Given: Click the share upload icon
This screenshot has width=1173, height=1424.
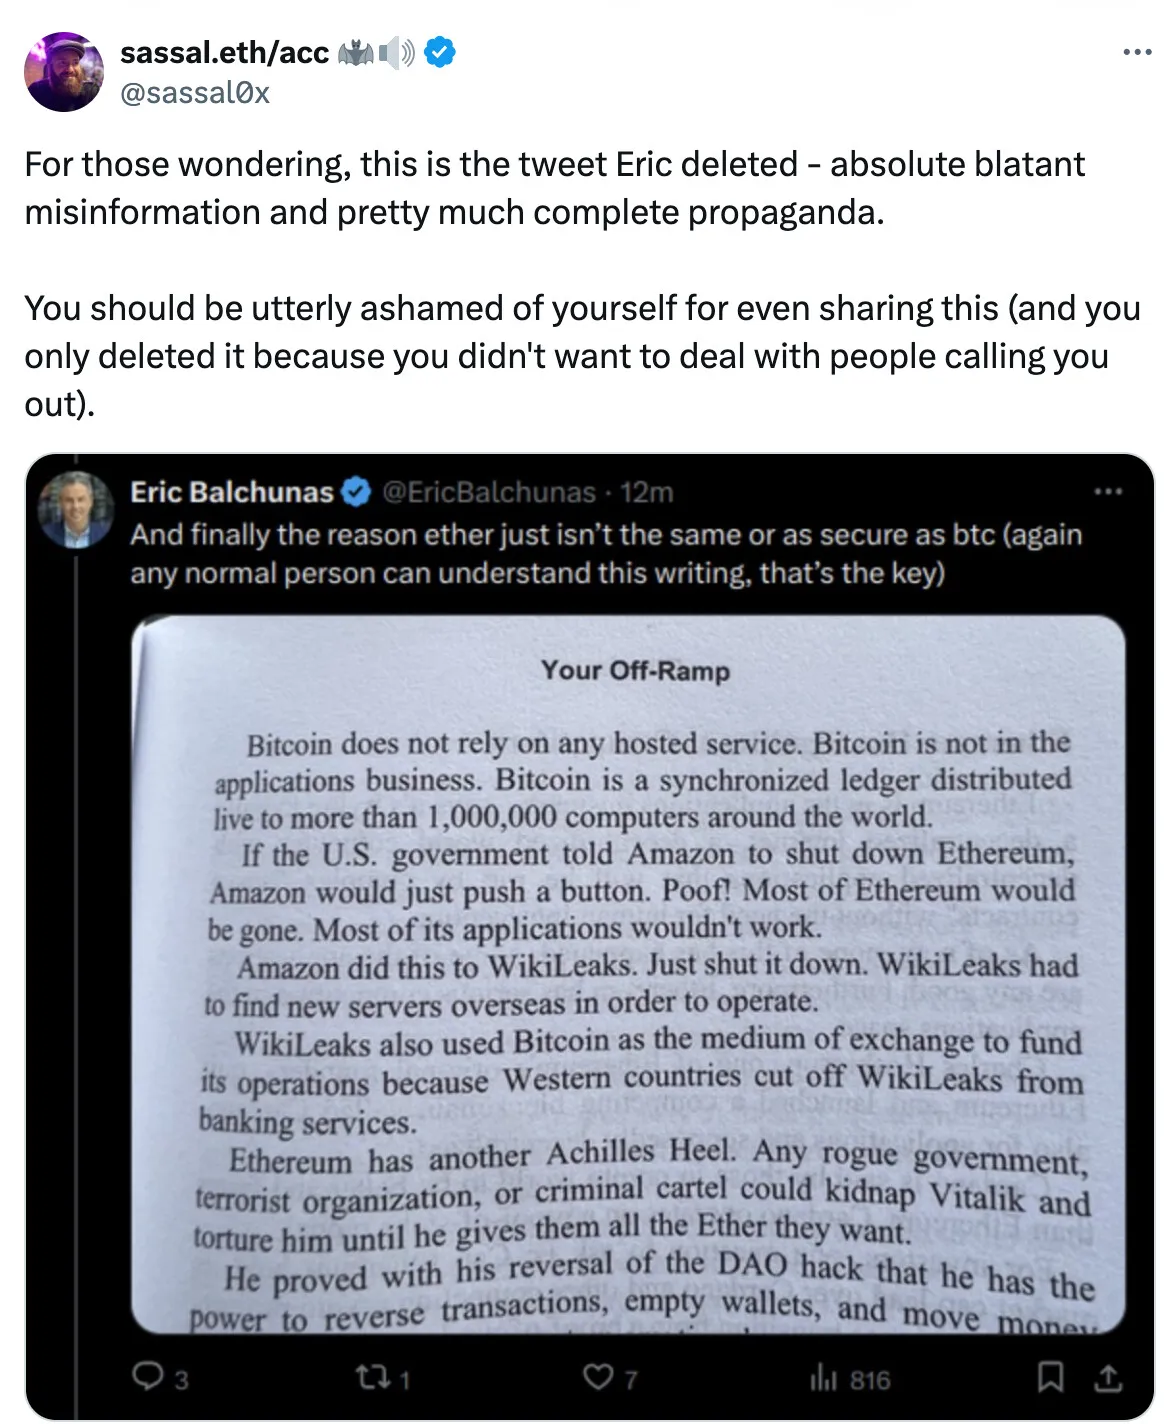Looking at the screenshot, I should point(1108,1378).
